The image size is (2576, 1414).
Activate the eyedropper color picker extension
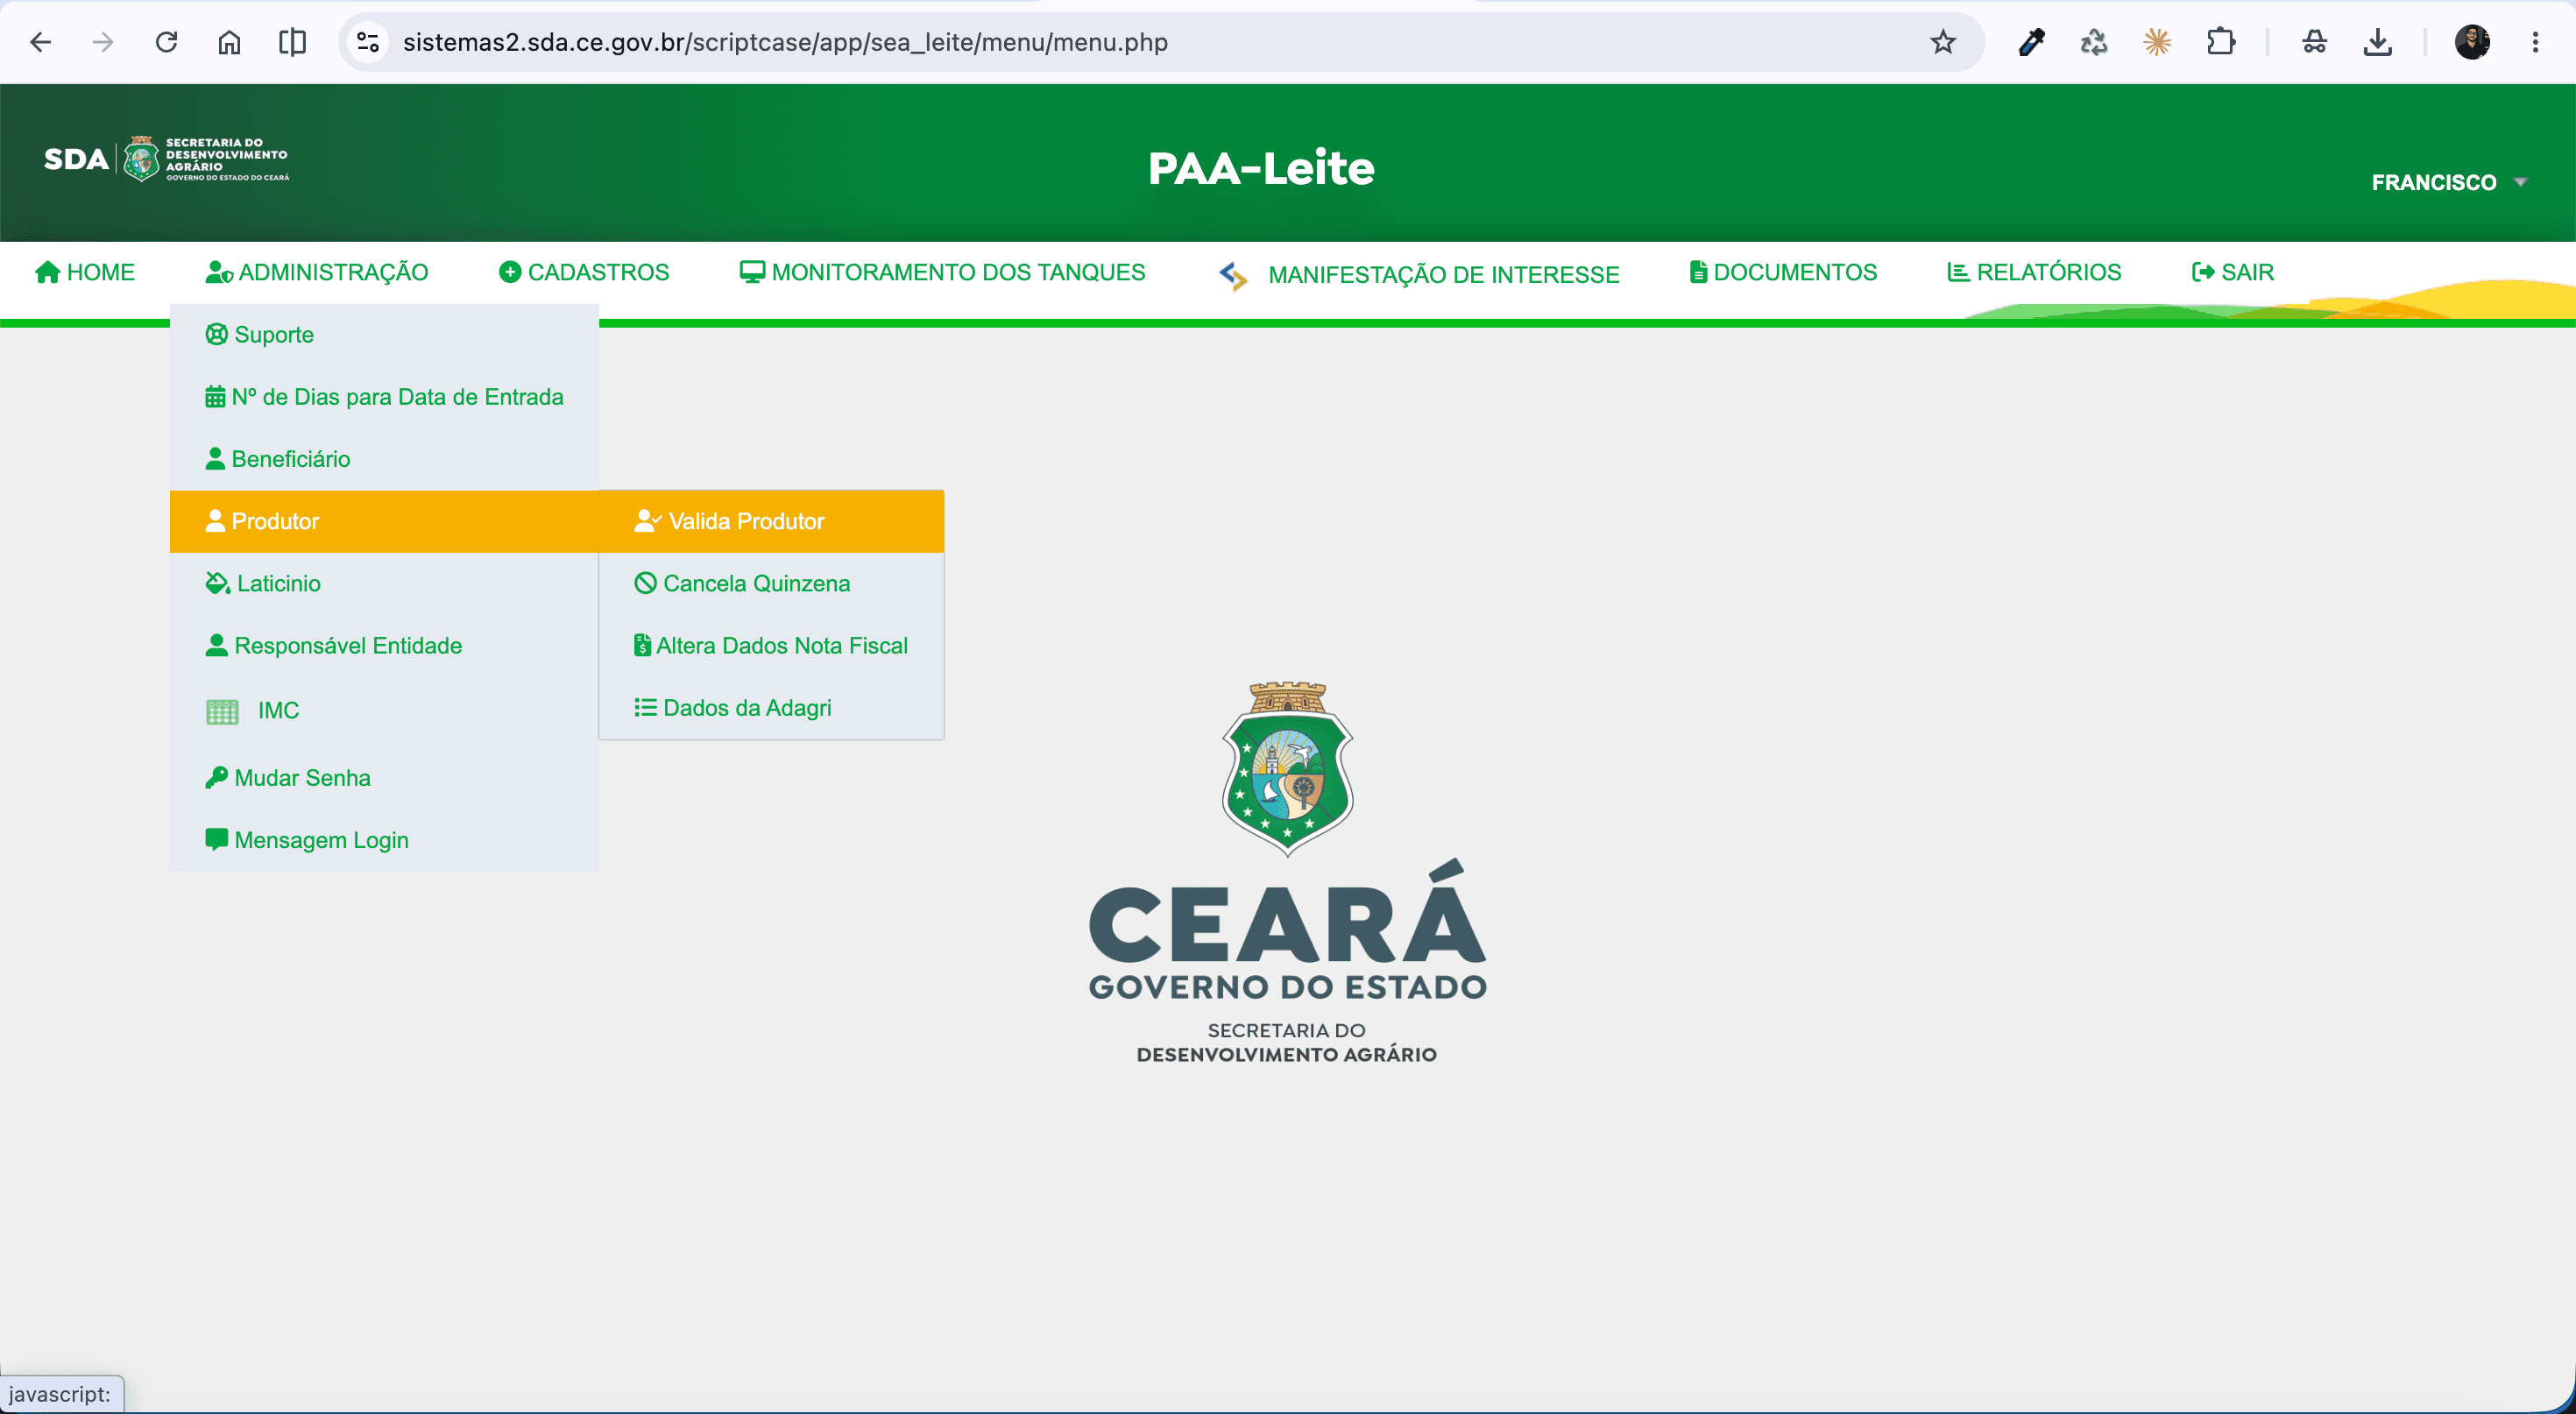[x=2031, y=42]
